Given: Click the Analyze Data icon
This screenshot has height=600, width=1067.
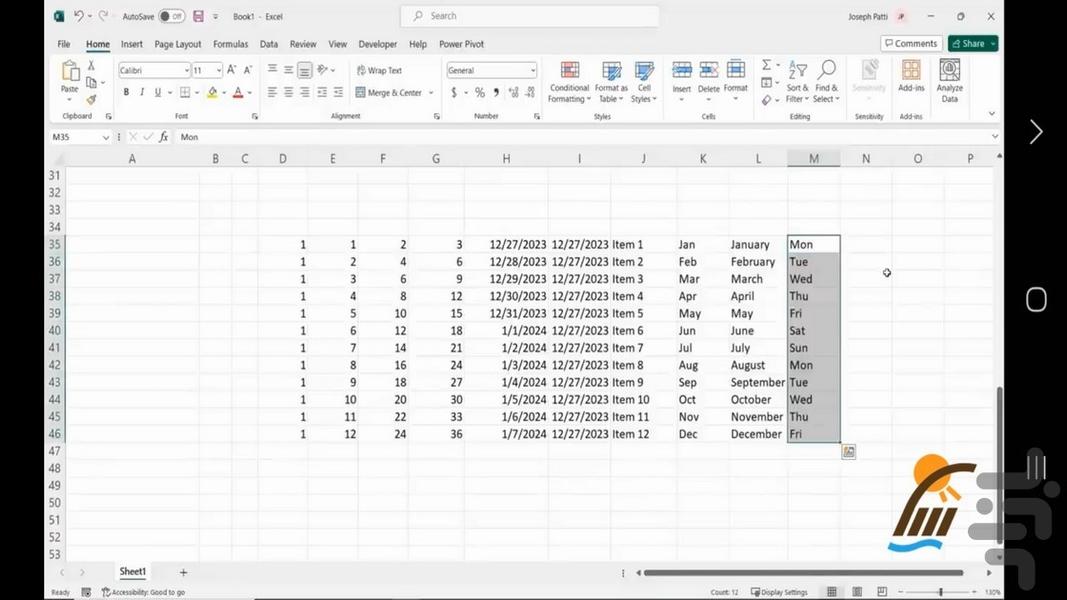Looking at the screenshot, I should click(x=949, y=80).
